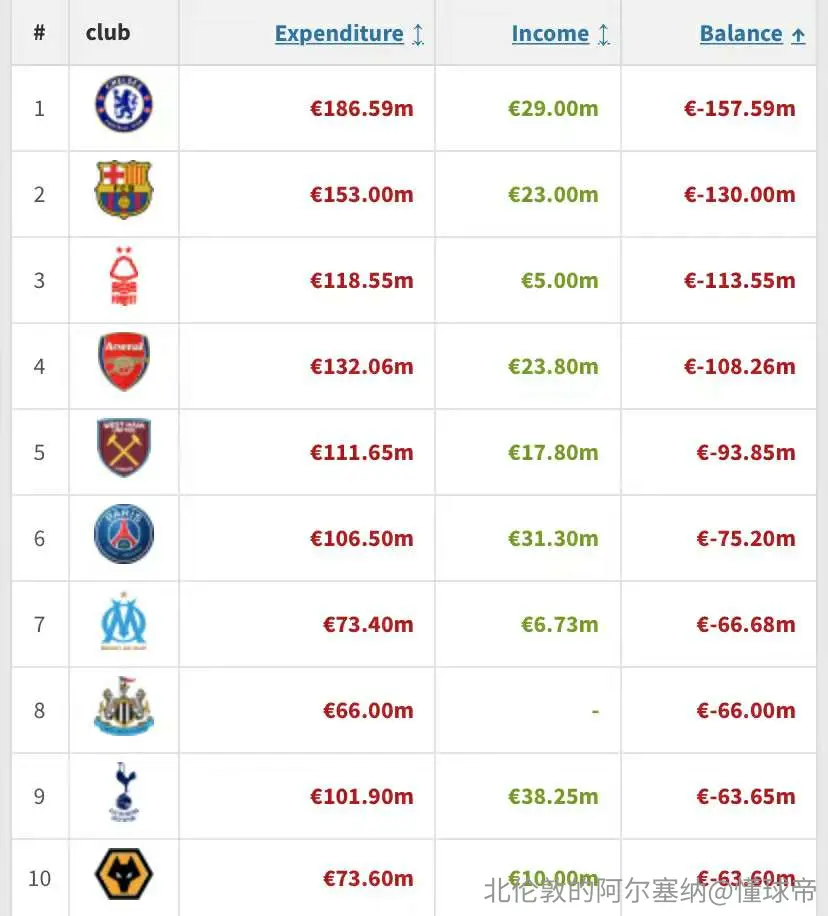This screenshot has width=828, height=916.
Task: Open the Newcastle United crest
Action: click(124, 706)
